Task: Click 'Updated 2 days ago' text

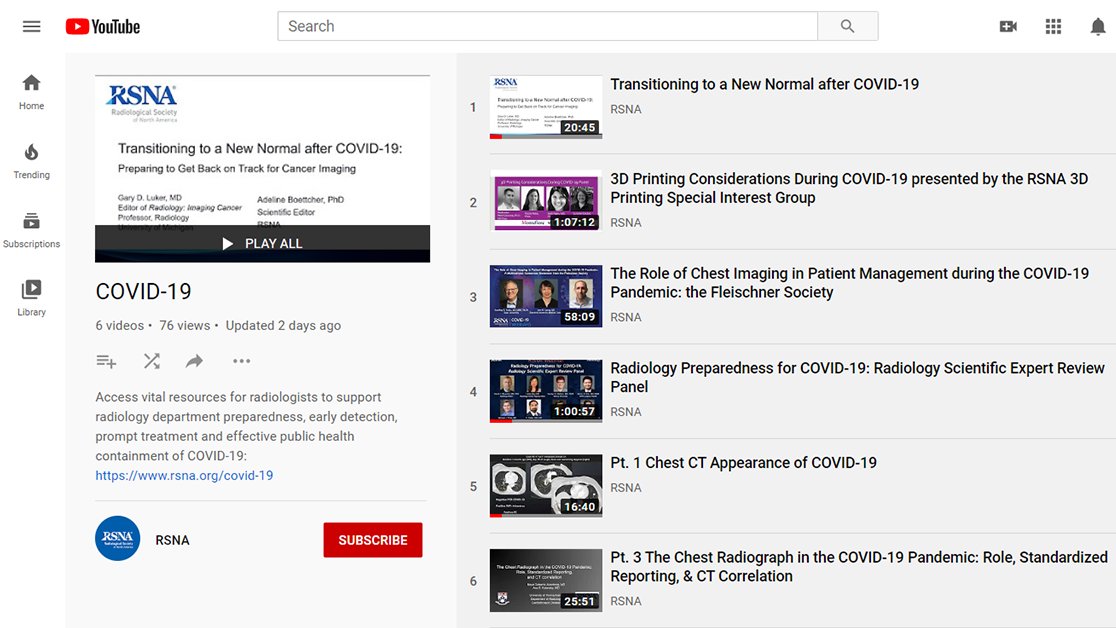Action: (x=283, y=325)
